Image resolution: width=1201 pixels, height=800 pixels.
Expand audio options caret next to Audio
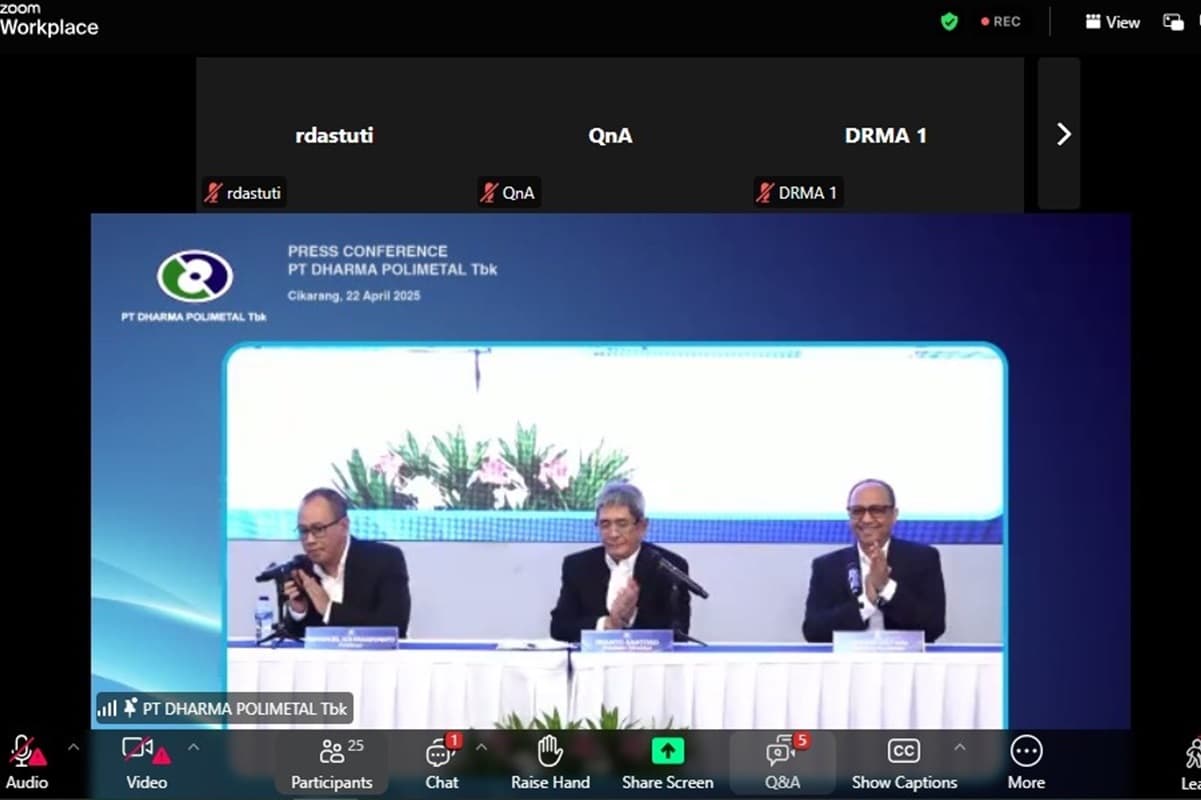(x=73, y=746)
